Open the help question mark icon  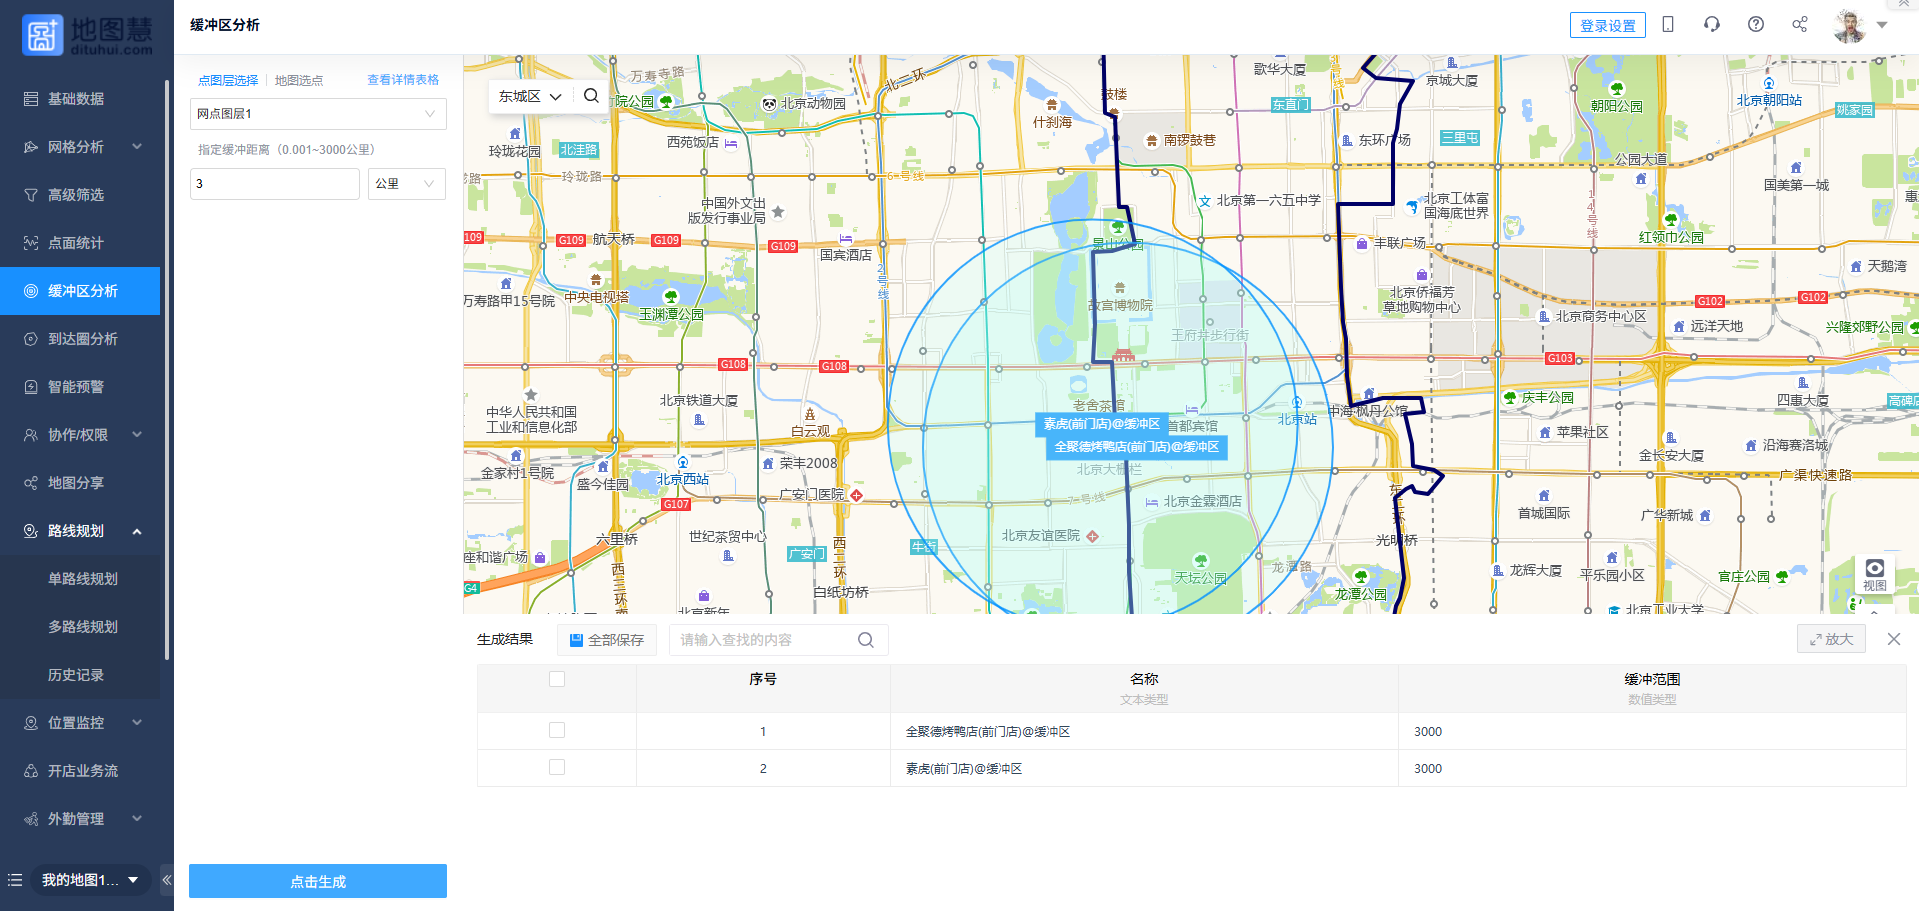click(1756, 25)
